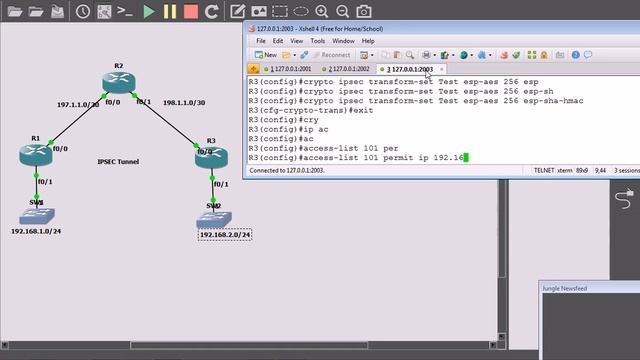Toggle show interface labels icon
This screenshot has height=360, width=640.
[104, 11]
